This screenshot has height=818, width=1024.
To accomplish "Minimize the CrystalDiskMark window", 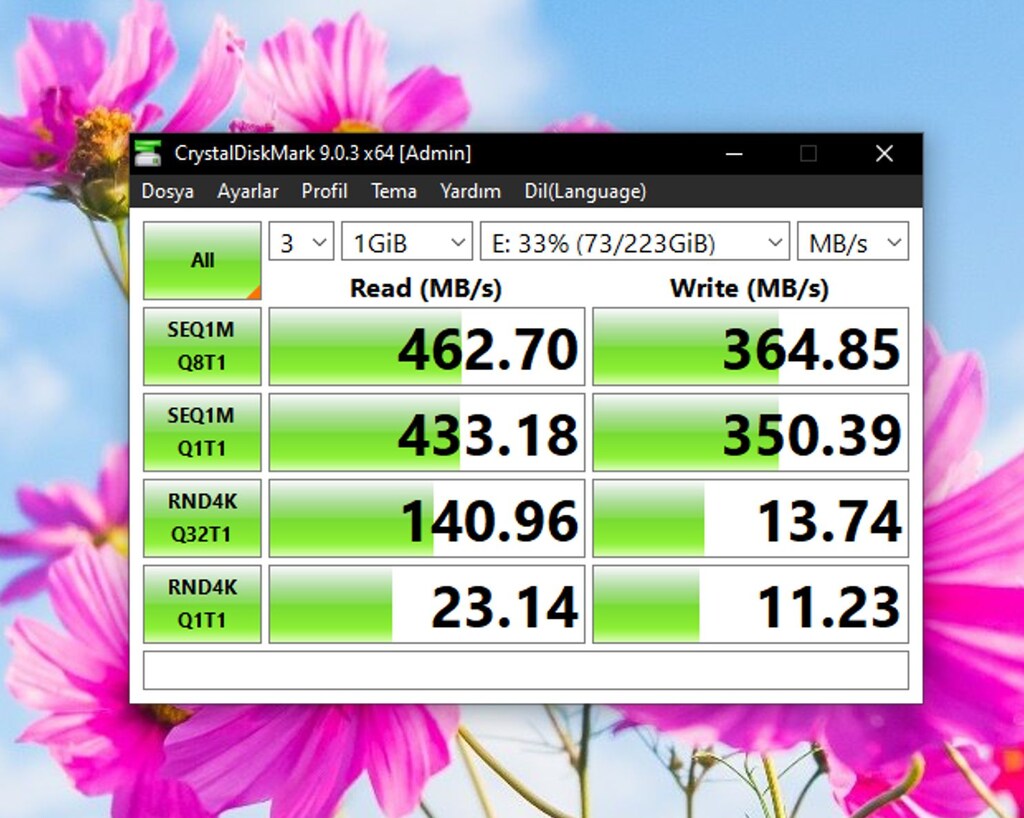I will pyautogui.click(x=734, y=154).
